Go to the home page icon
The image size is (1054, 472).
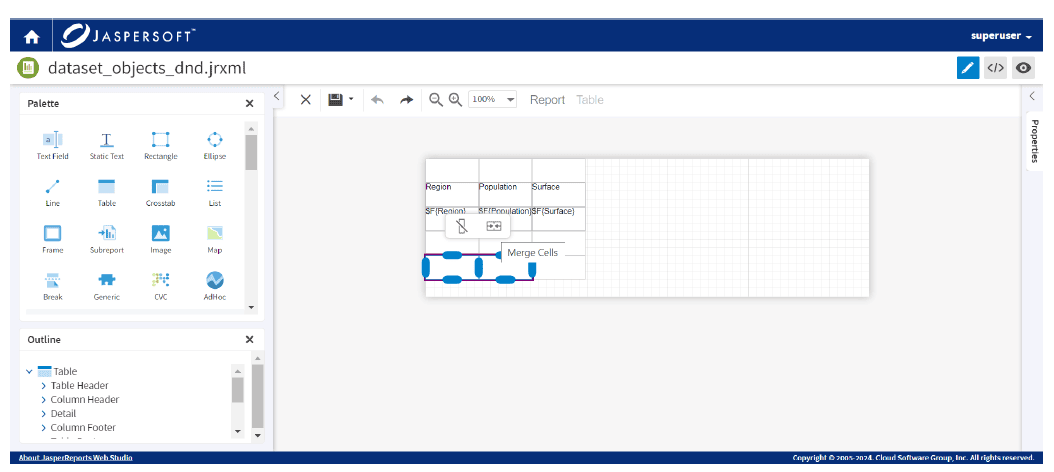pos(32,37)
